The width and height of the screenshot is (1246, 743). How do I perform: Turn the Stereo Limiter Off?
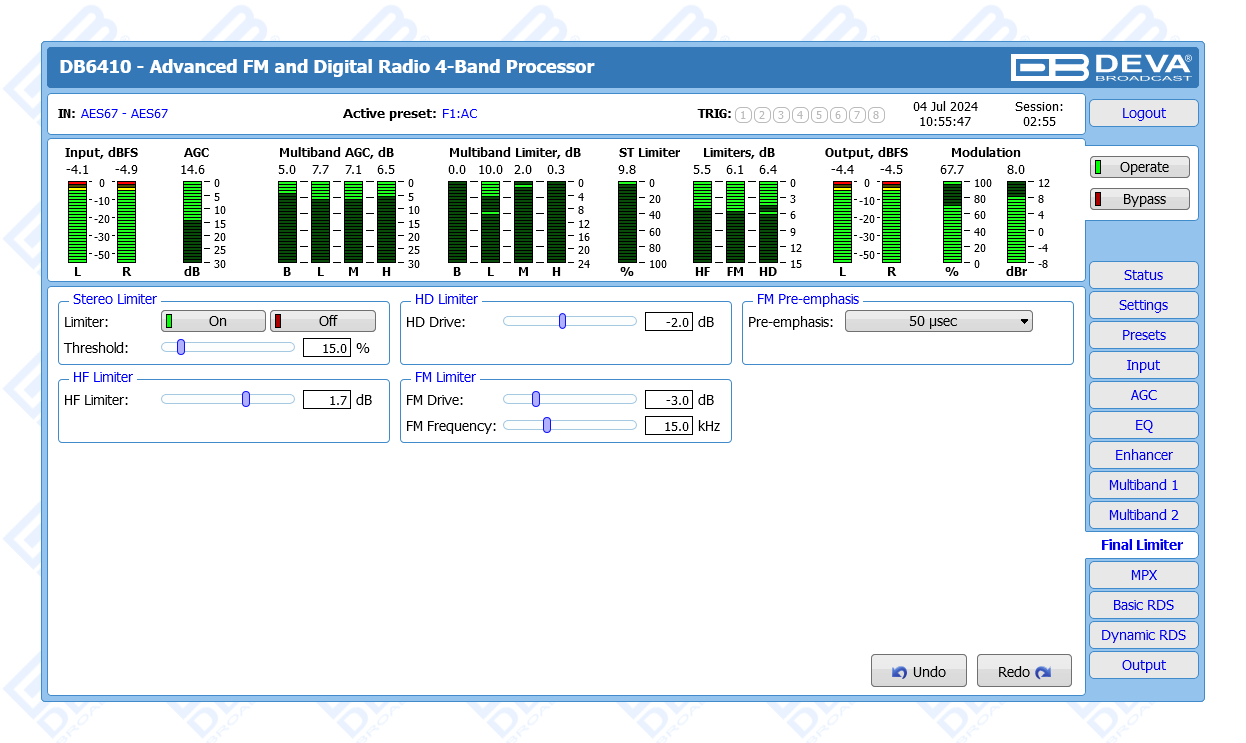click(323, 321)
